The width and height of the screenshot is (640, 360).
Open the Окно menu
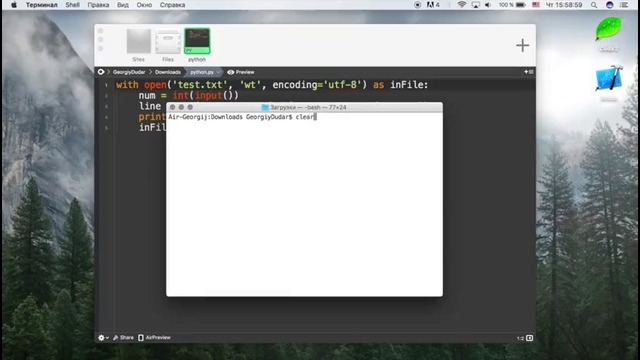tap(144, 5)
